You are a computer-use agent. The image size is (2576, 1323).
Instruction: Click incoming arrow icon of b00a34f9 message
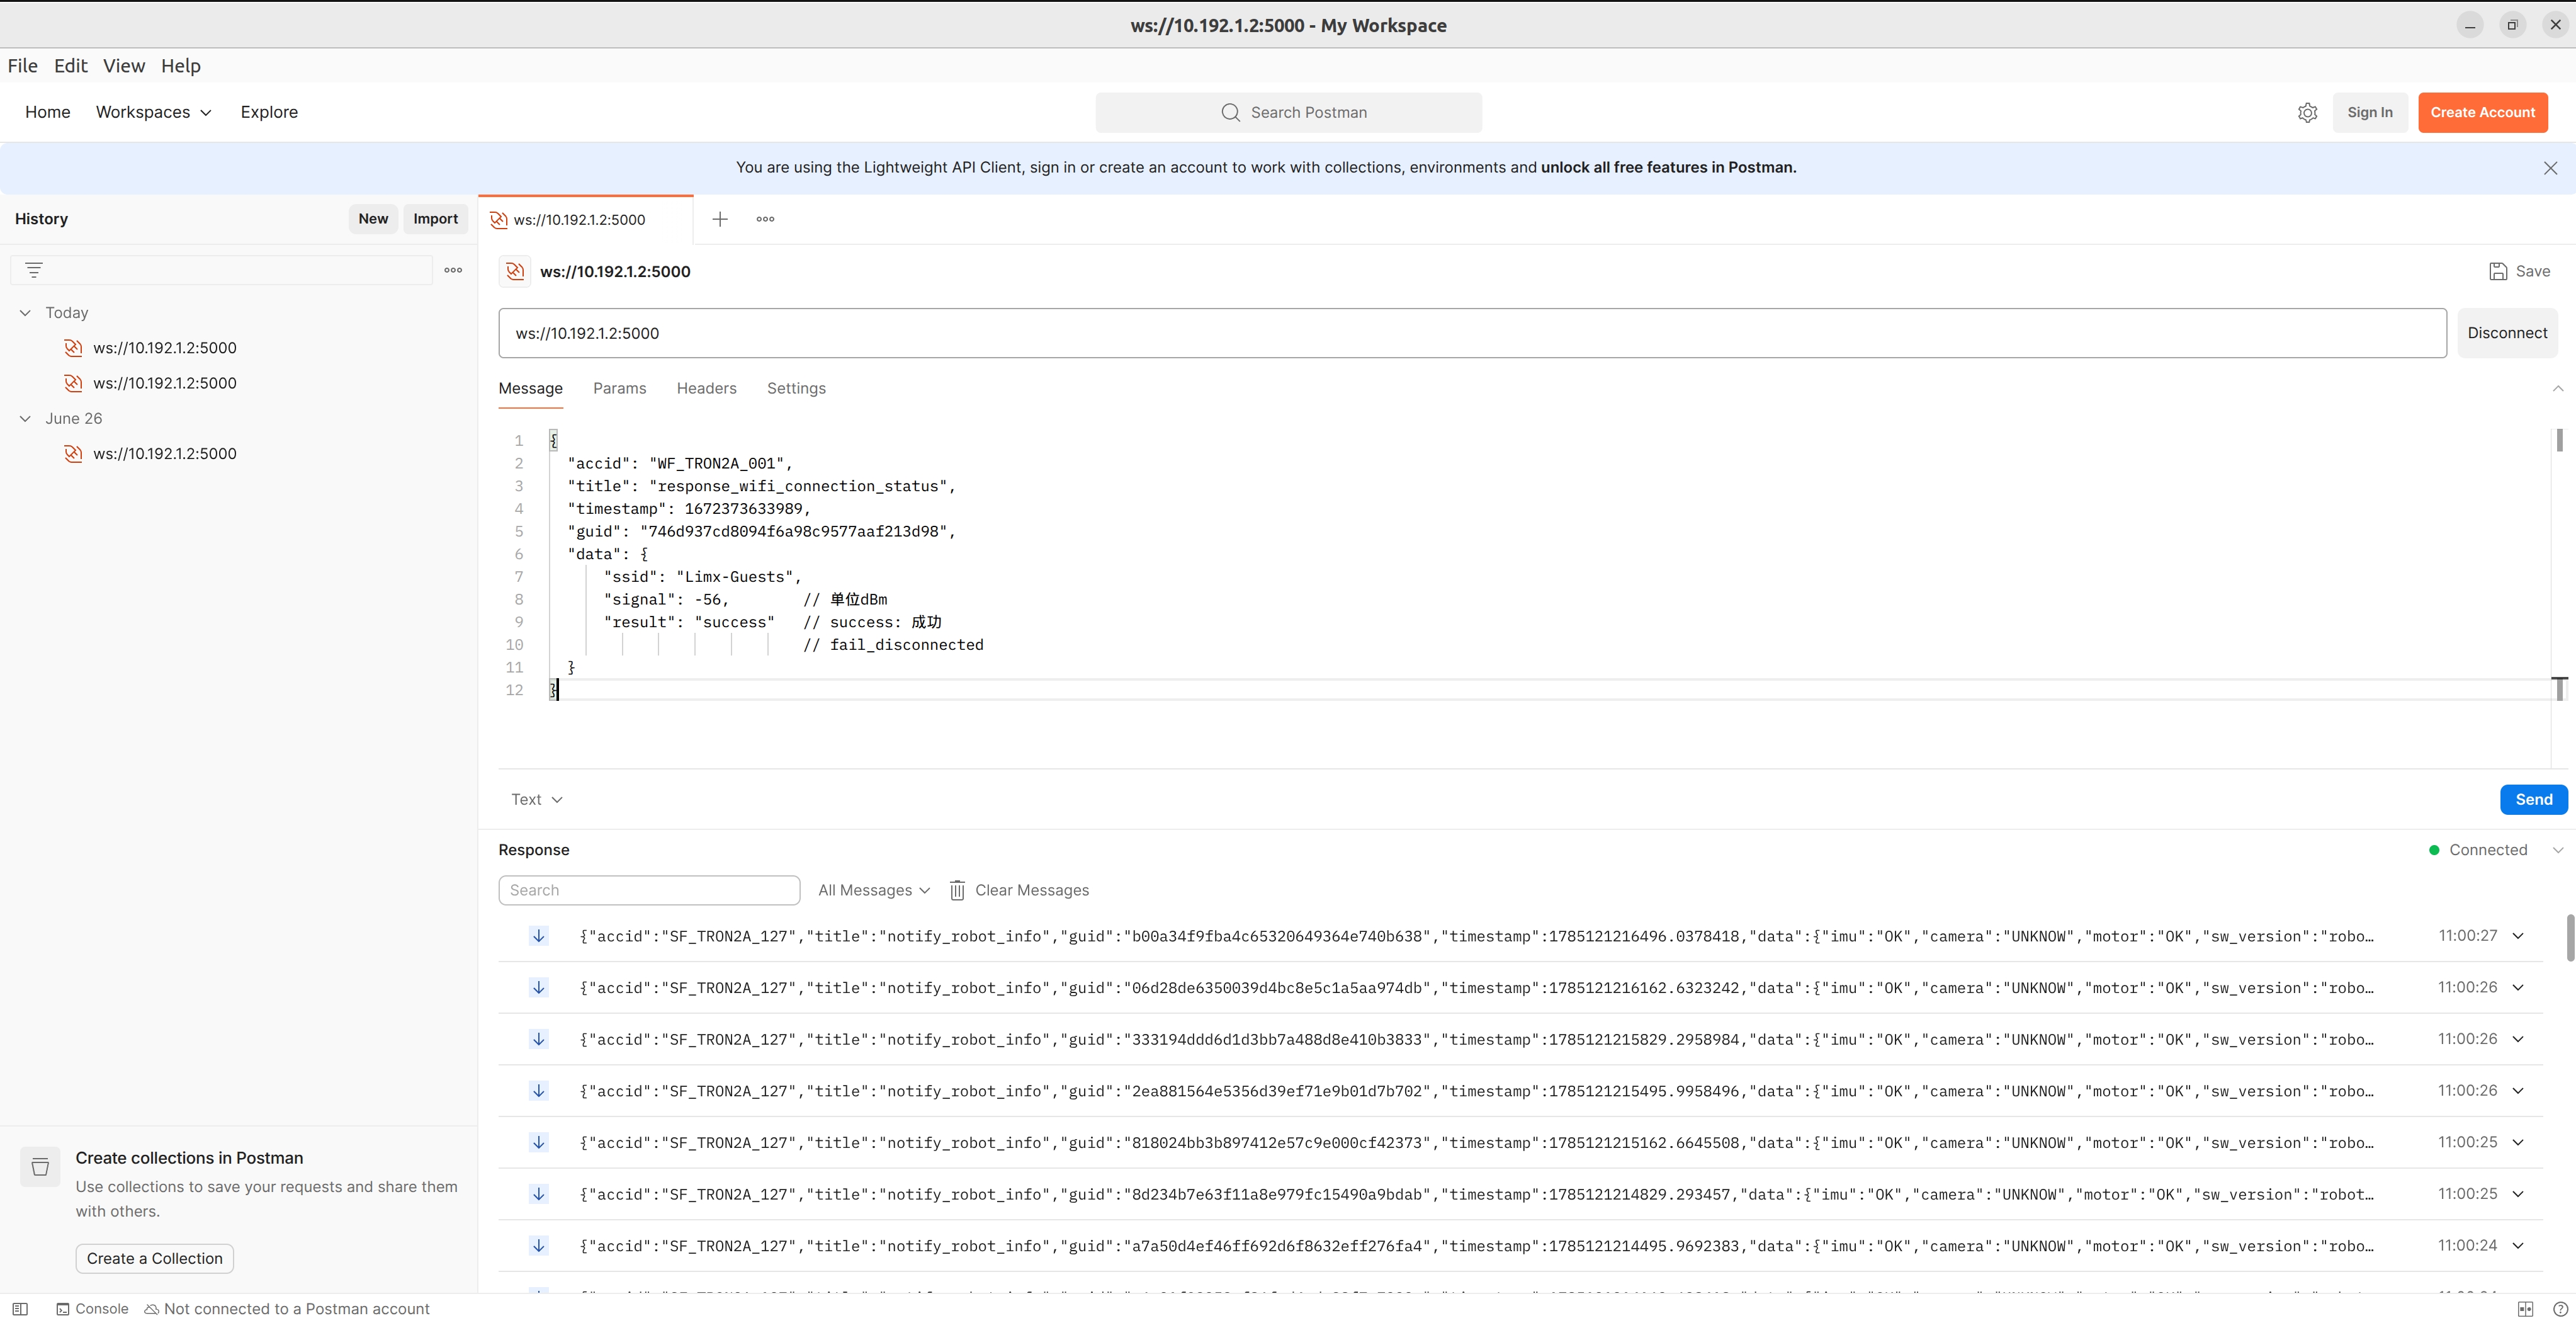[538, 936]
